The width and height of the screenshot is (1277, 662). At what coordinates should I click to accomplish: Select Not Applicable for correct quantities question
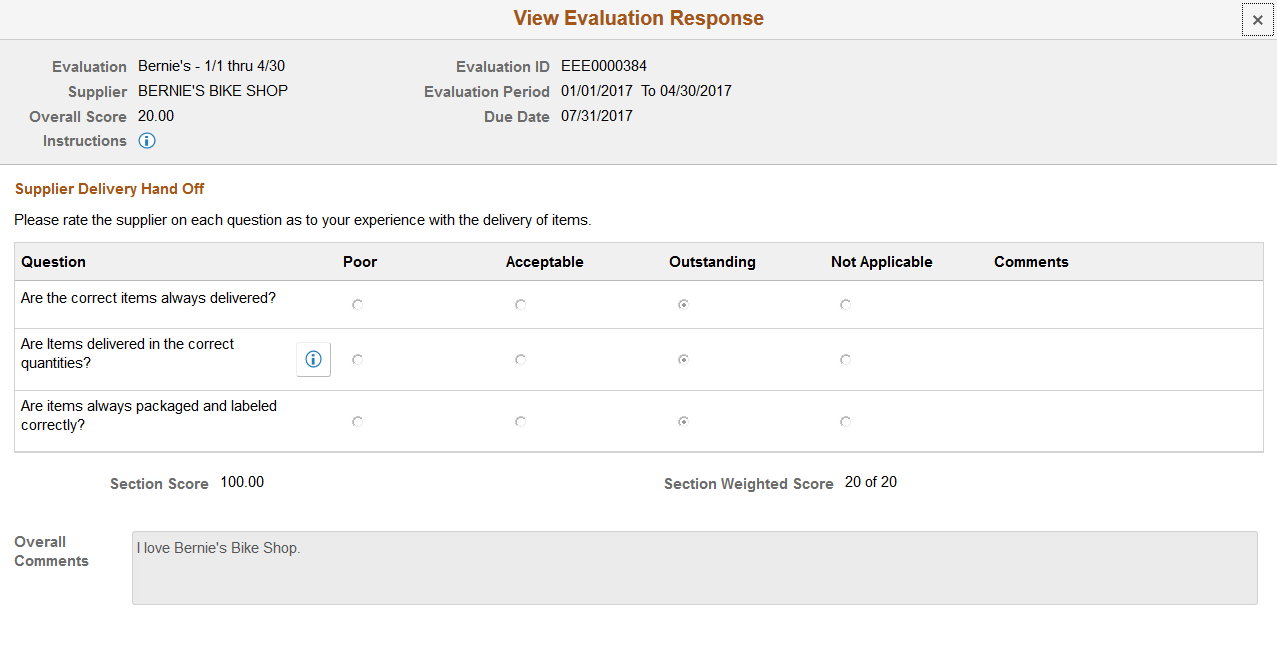pyautogui.click(x=845, y=359)
